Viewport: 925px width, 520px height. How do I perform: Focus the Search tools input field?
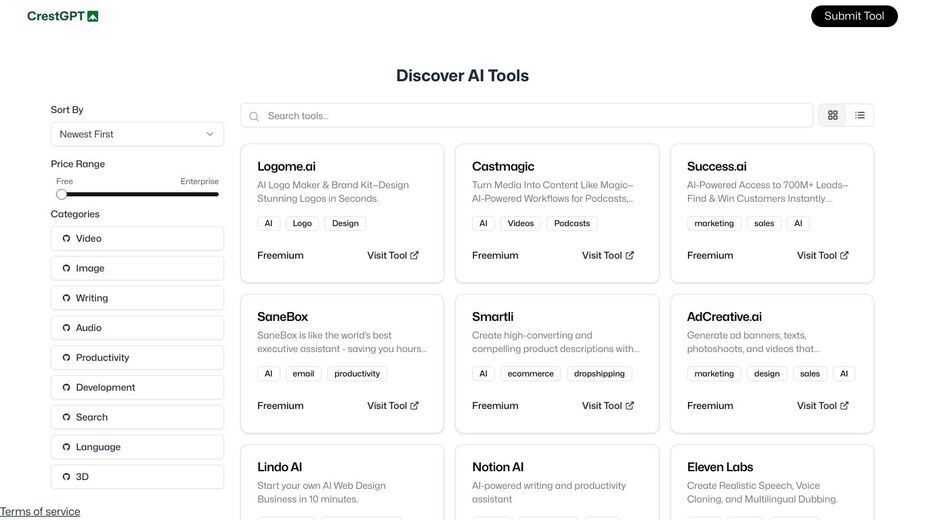(526, 116)
